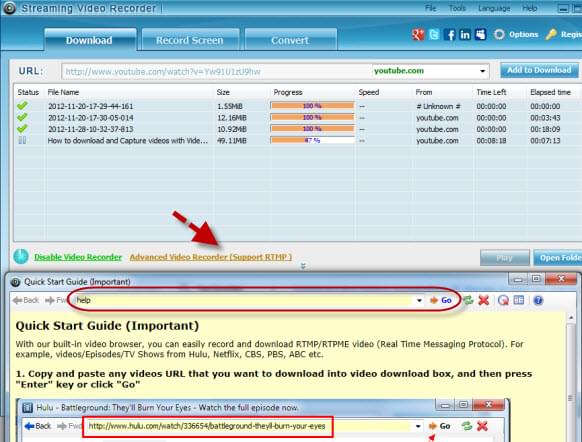This screenshot has height=442, width=582.
Task: Share via the Twitter icon
Action: coord(434,35)
